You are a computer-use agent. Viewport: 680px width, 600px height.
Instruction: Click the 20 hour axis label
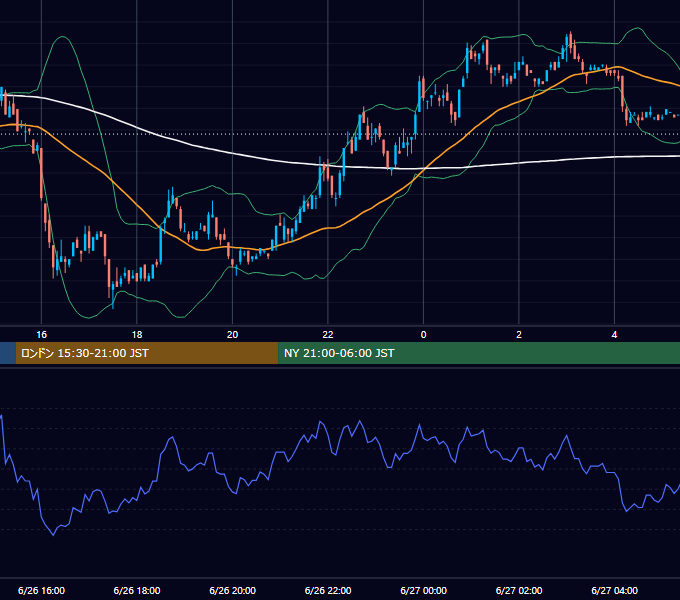(232, 335)
